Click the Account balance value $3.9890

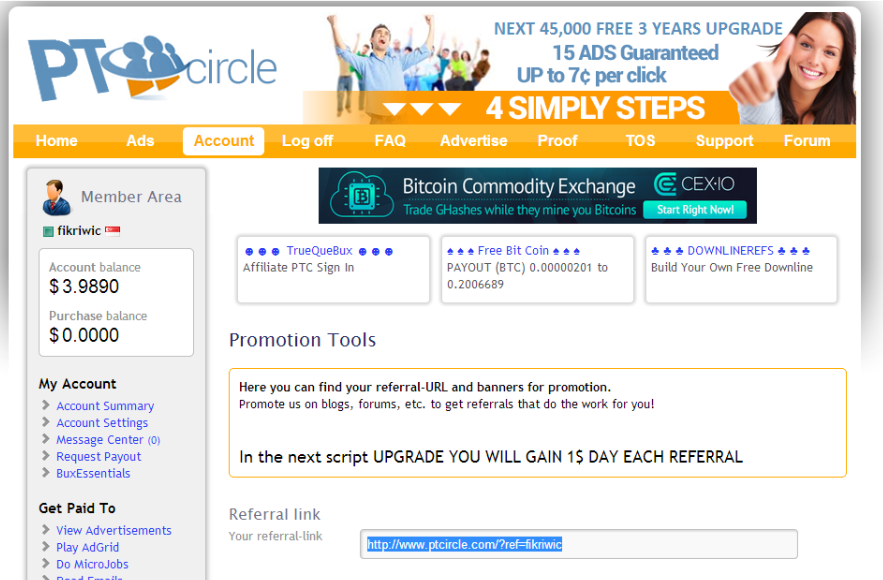click(x=84, y=287)
